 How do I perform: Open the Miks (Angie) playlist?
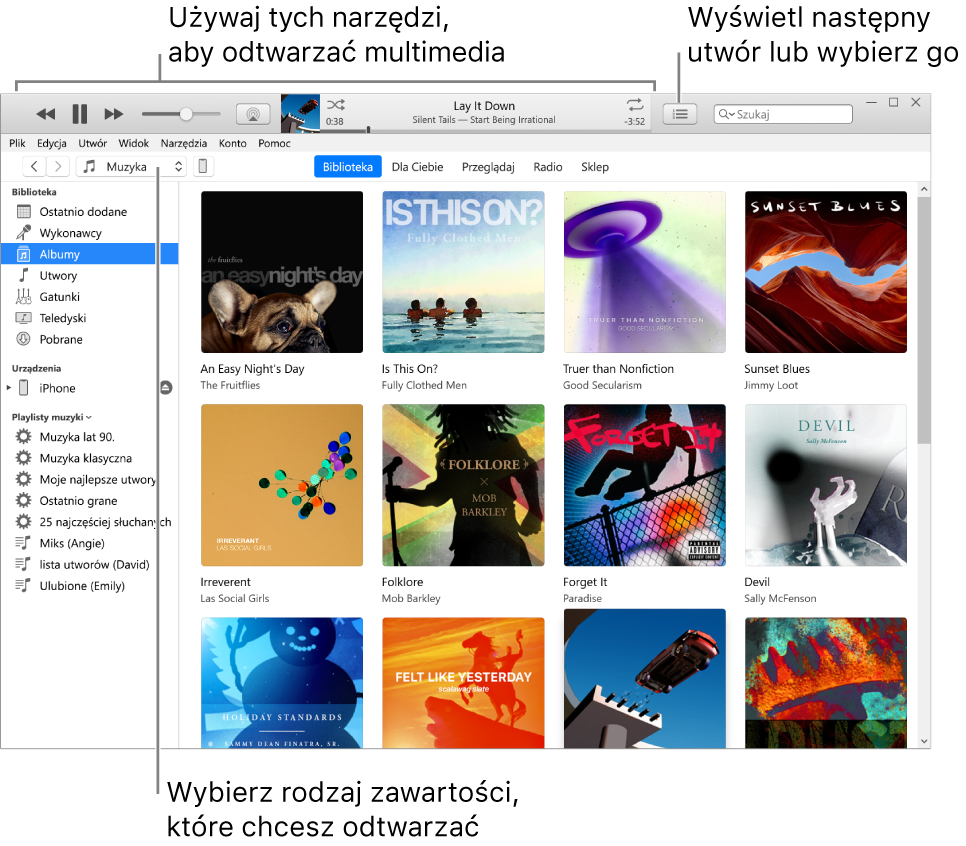pos(89,543)
